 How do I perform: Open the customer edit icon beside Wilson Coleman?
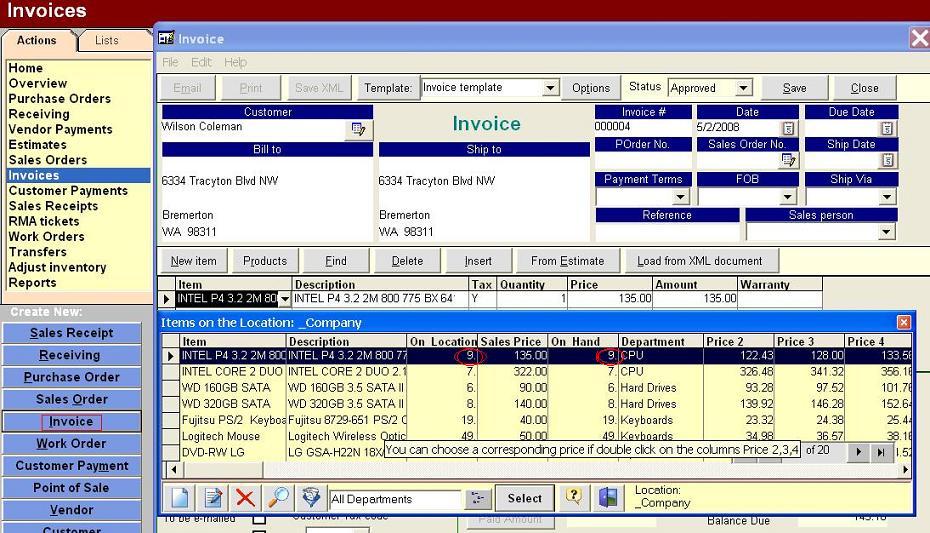358,129
